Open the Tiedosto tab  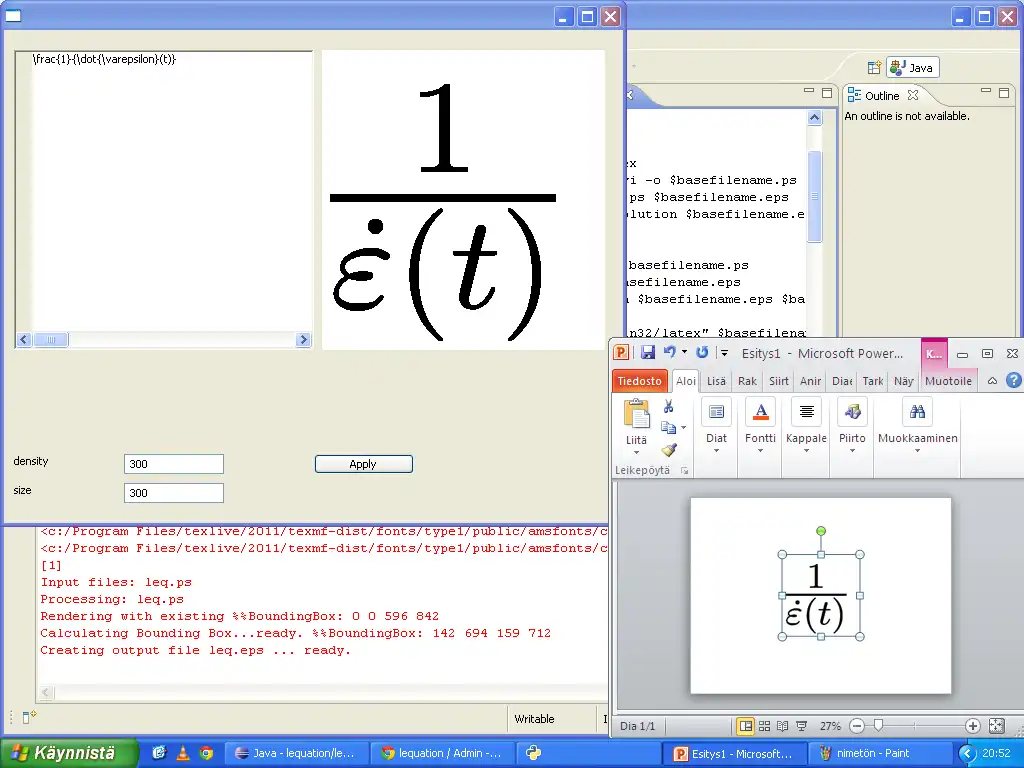[639, 381]
